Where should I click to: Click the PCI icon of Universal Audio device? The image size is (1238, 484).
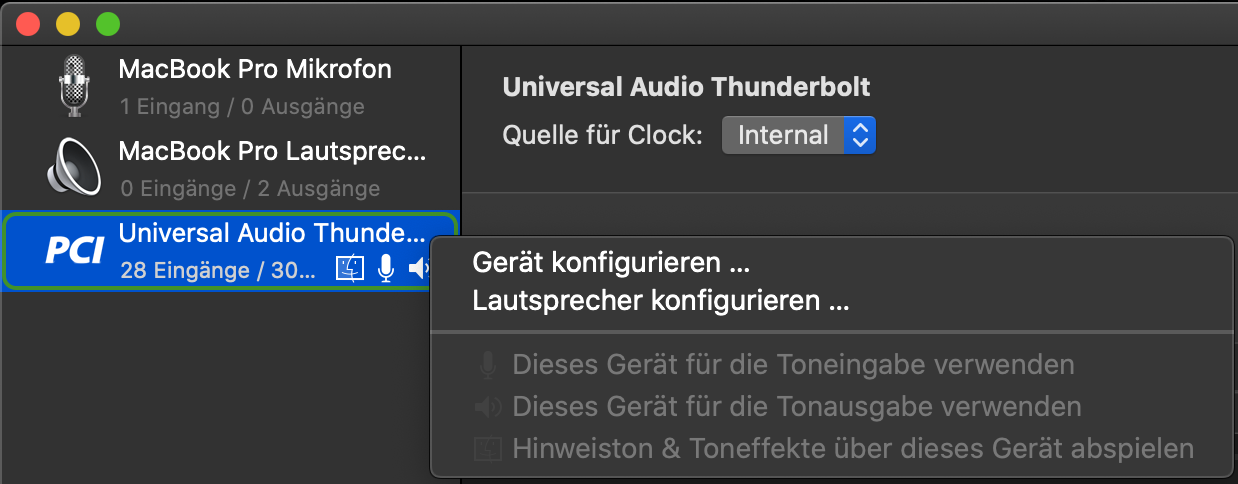pos(75,250)
